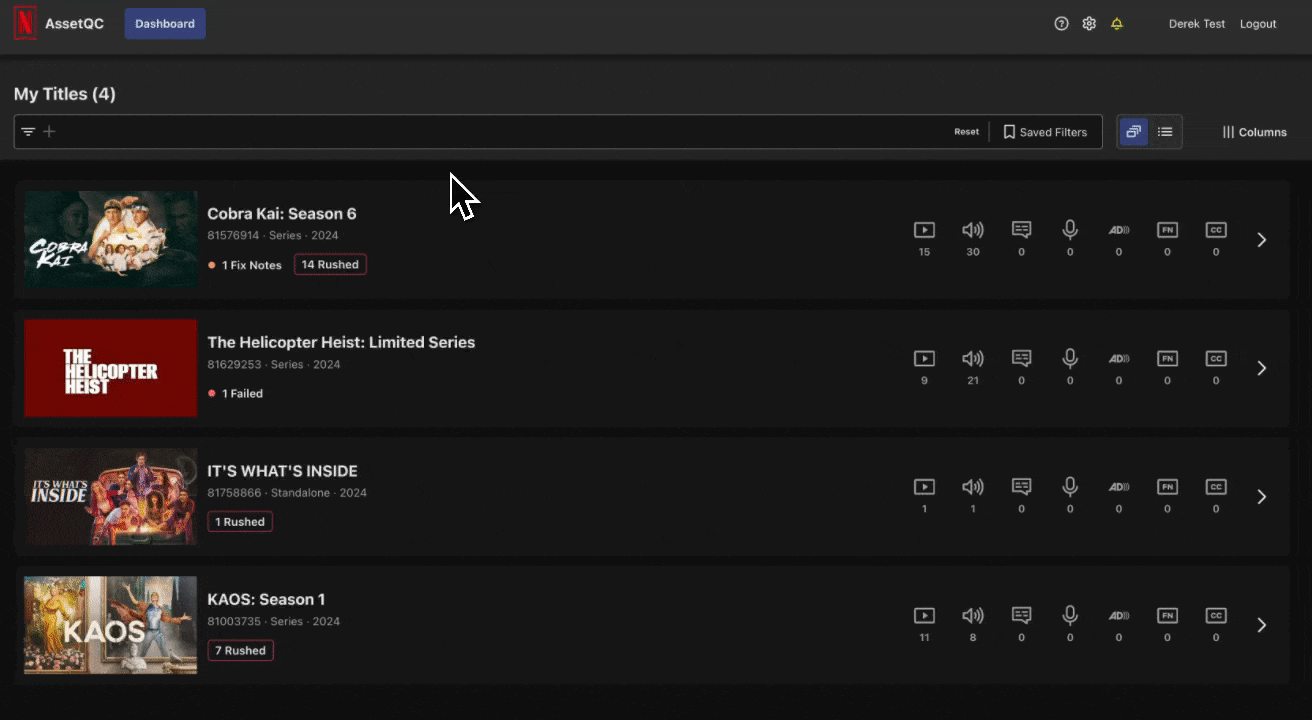
Task: Click the 1 Rushed badge on IT'S WHAT'S INSIDE
Action: pos(240,522)
